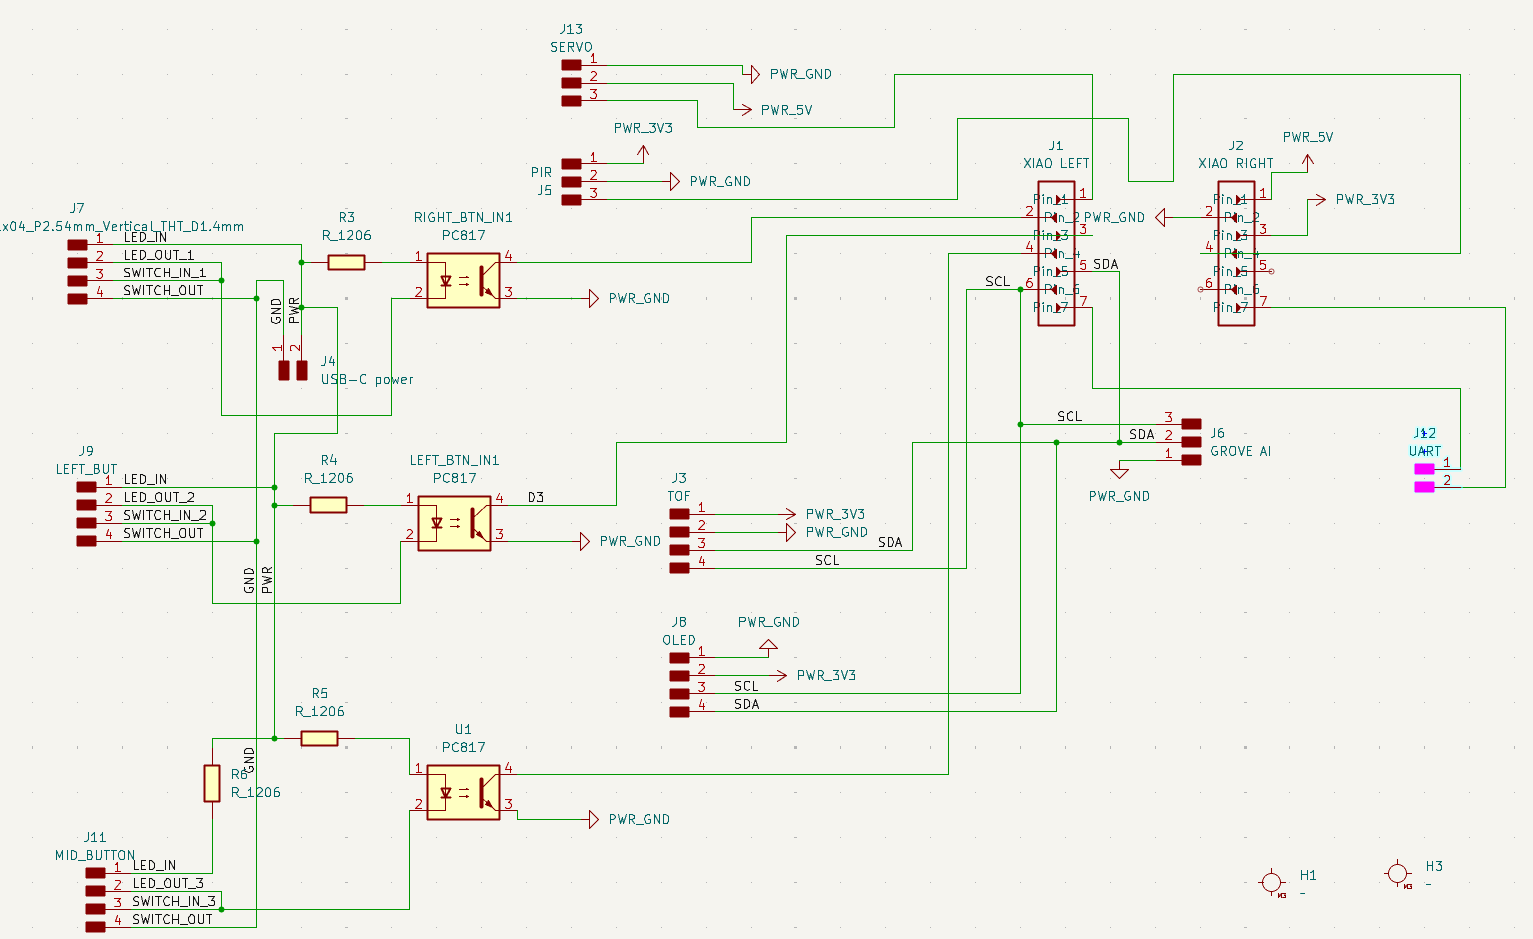Select the RIGHT_BTN_IN1 PC817 optocoupler symbol

463,281
